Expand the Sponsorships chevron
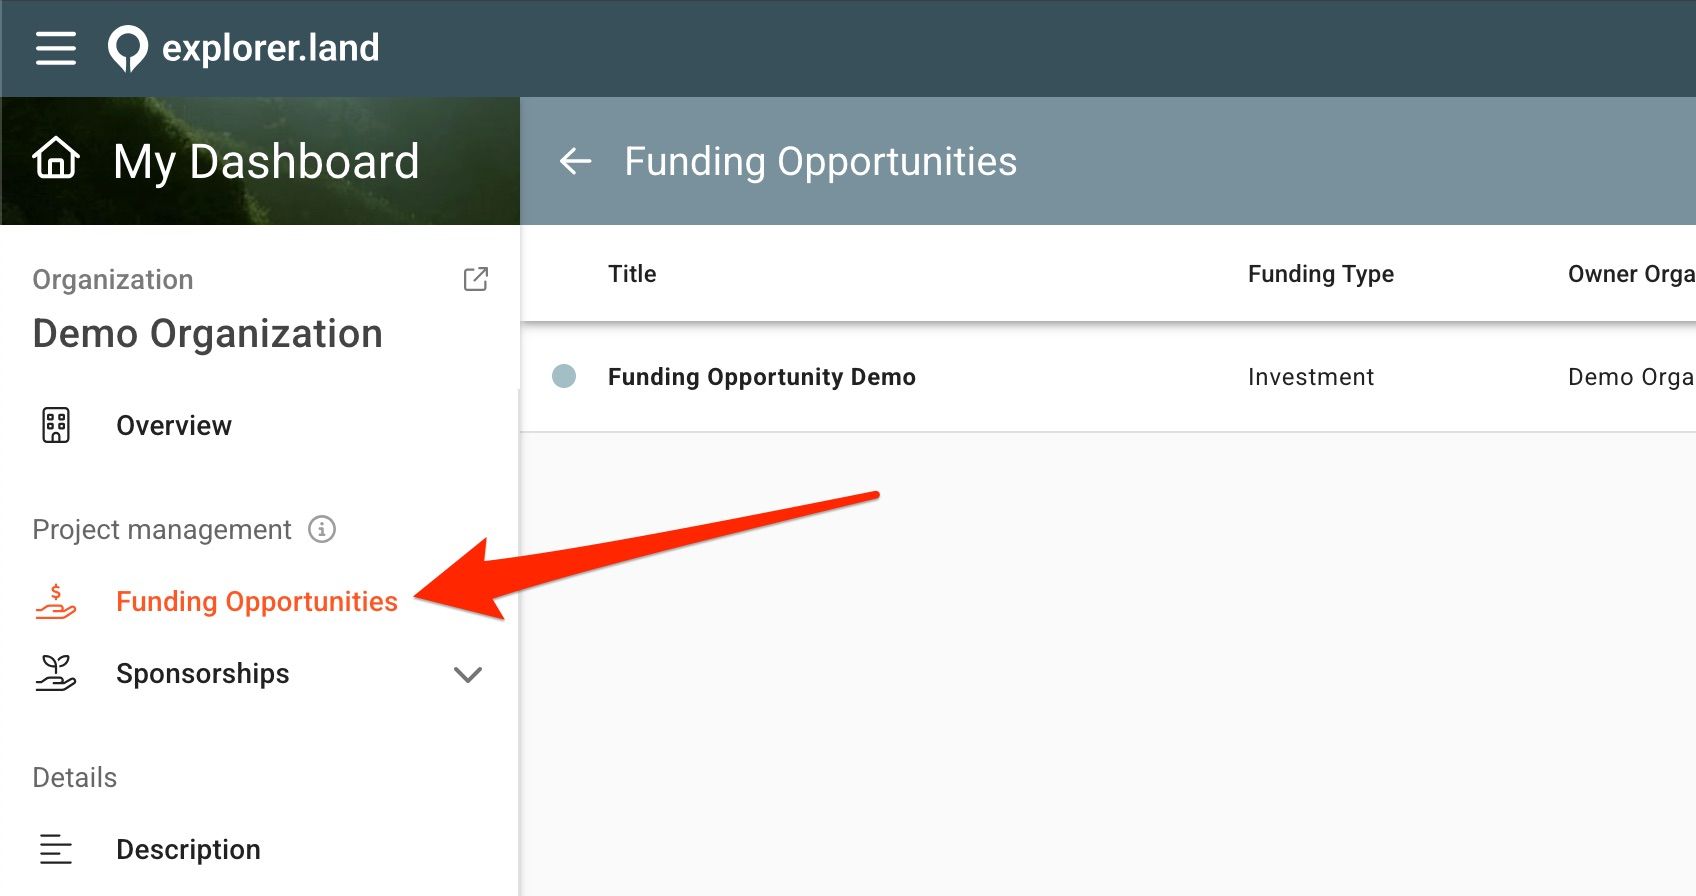The width and height of the screenshot is (1696, 896). (468, 674)
